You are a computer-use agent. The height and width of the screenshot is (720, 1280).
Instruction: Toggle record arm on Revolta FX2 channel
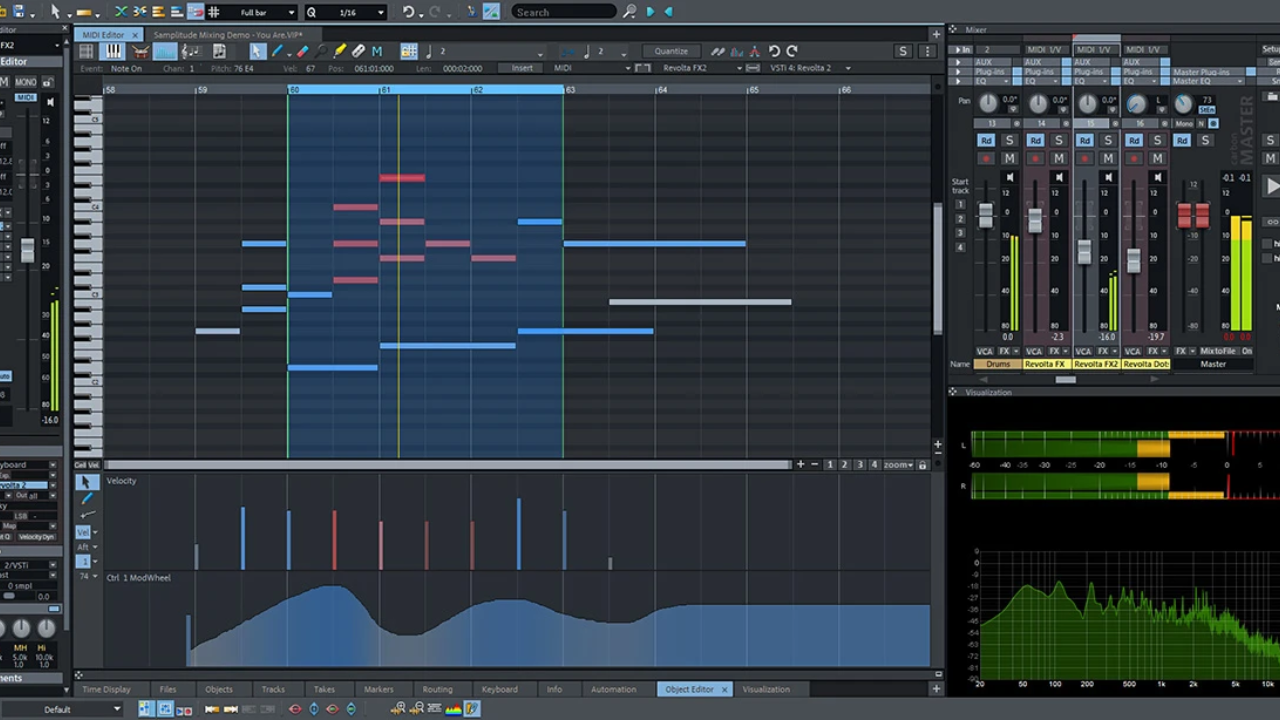click(1084, 158)
